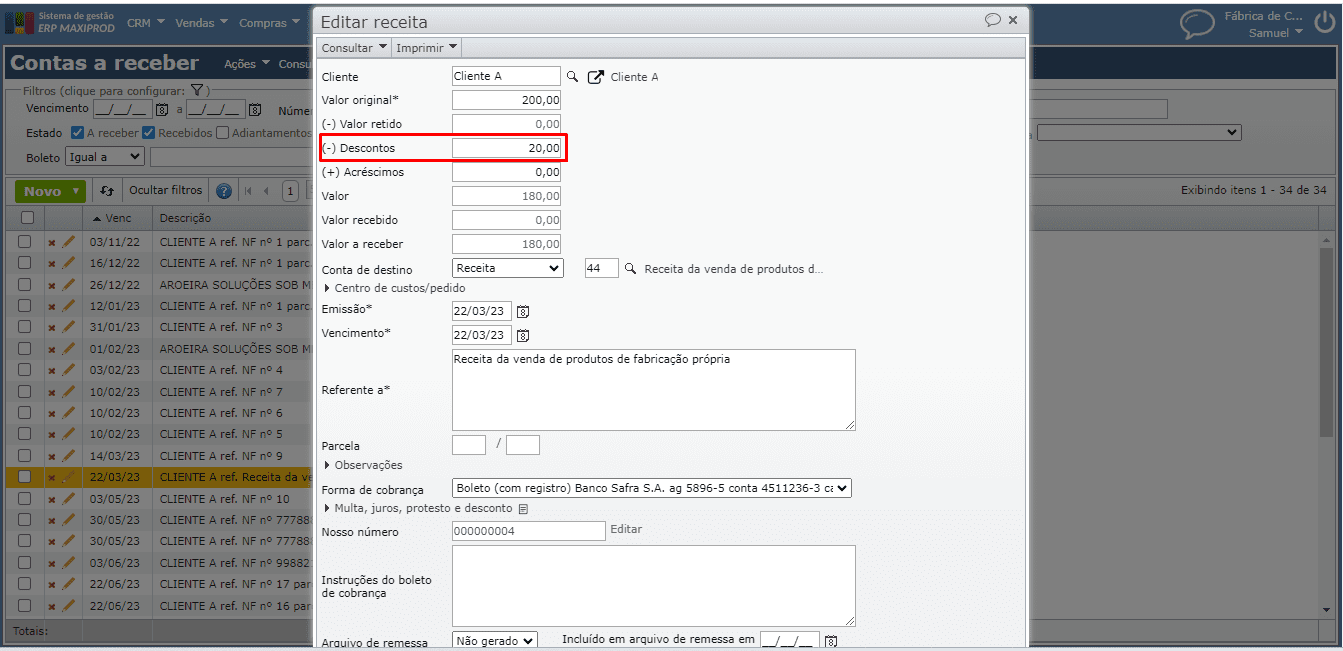Image resolution: width=1343 pixels, height=651 pixels.
Task: Open the Consultar menu in dialog
Action: pyautogui.click(x=354, y=47)
